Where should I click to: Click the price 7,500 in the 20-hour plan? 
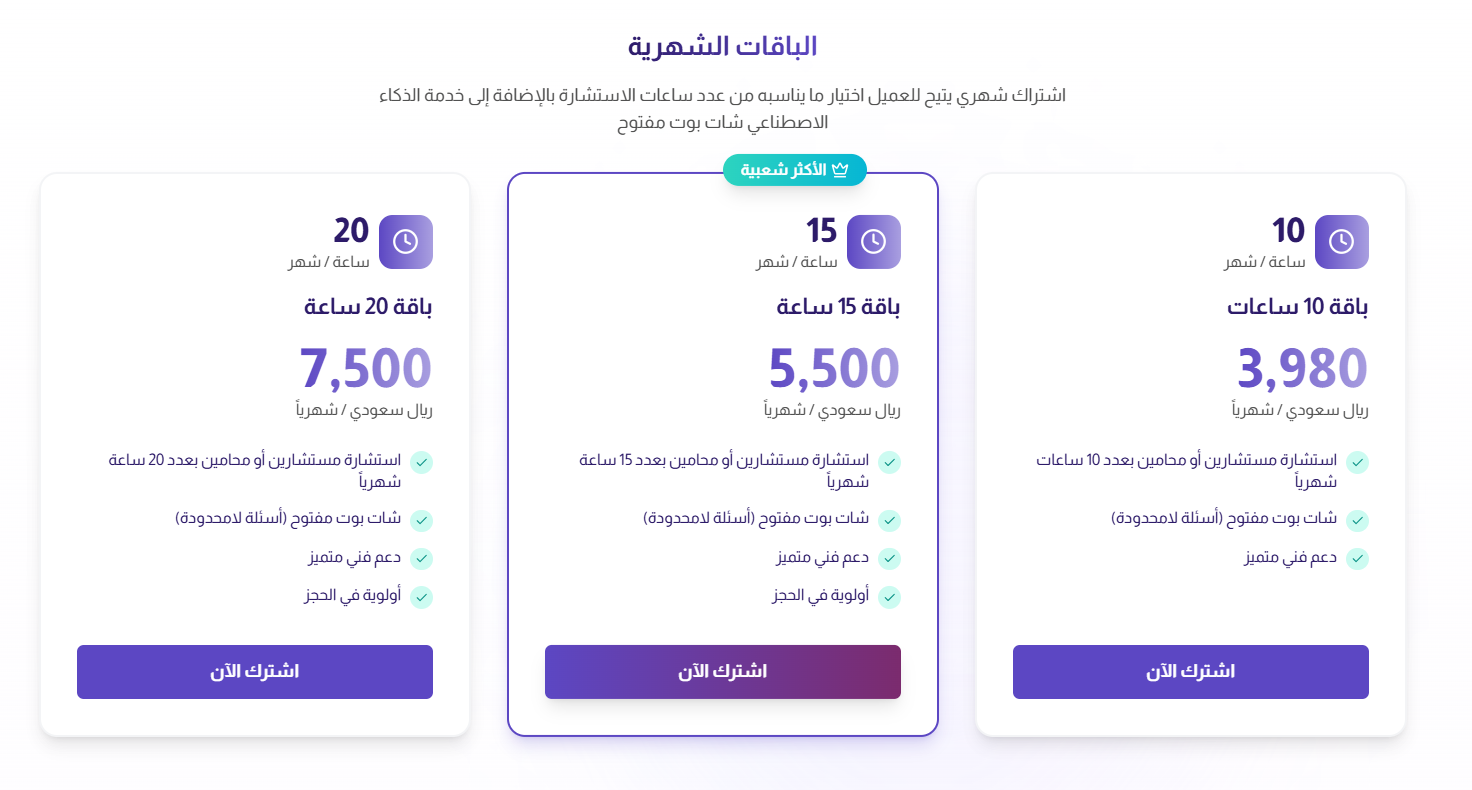point(366,368)
